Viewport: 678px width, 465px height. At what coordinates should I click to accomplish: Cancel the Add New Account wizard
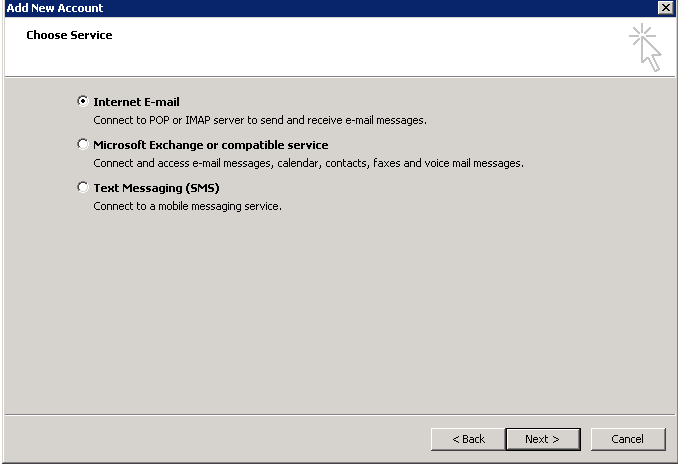click(627, 439)
